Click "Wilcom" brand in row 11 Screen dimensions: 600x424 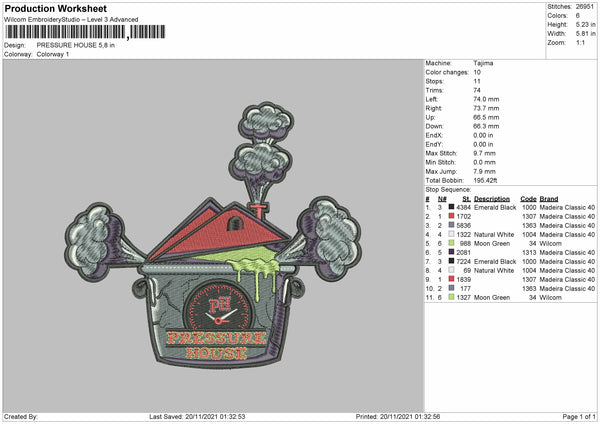tap(551, 297)
